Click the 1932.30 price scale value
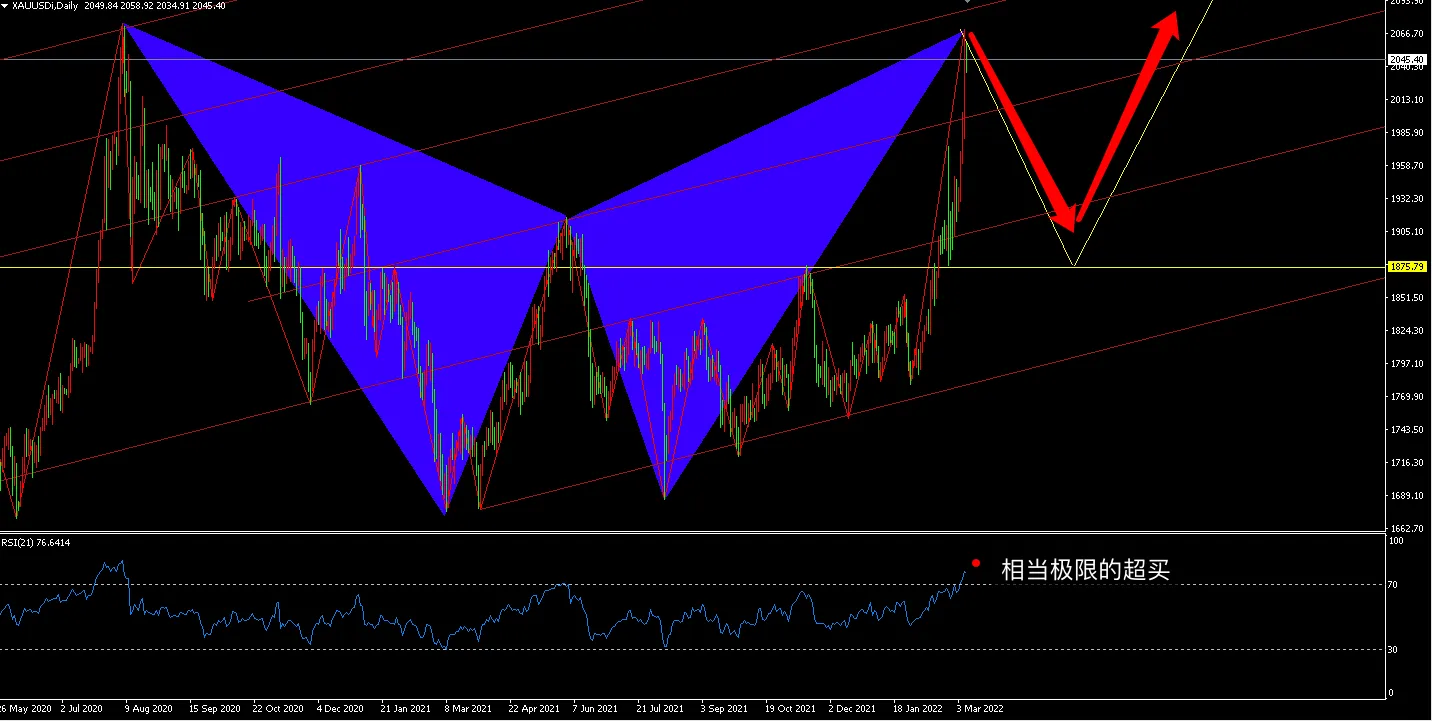Viewport: 1432px width, 722px height. [x=1406, y=199]
